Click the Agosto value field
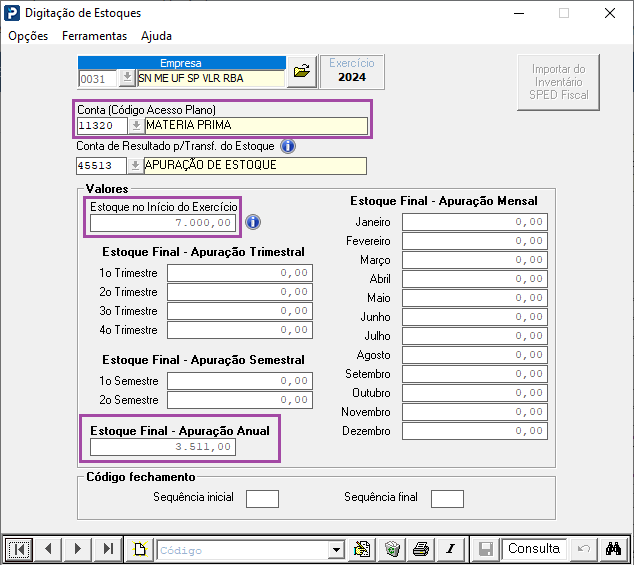Image resolution: width=635 pixels, height=565 pixels. point(475,355)
